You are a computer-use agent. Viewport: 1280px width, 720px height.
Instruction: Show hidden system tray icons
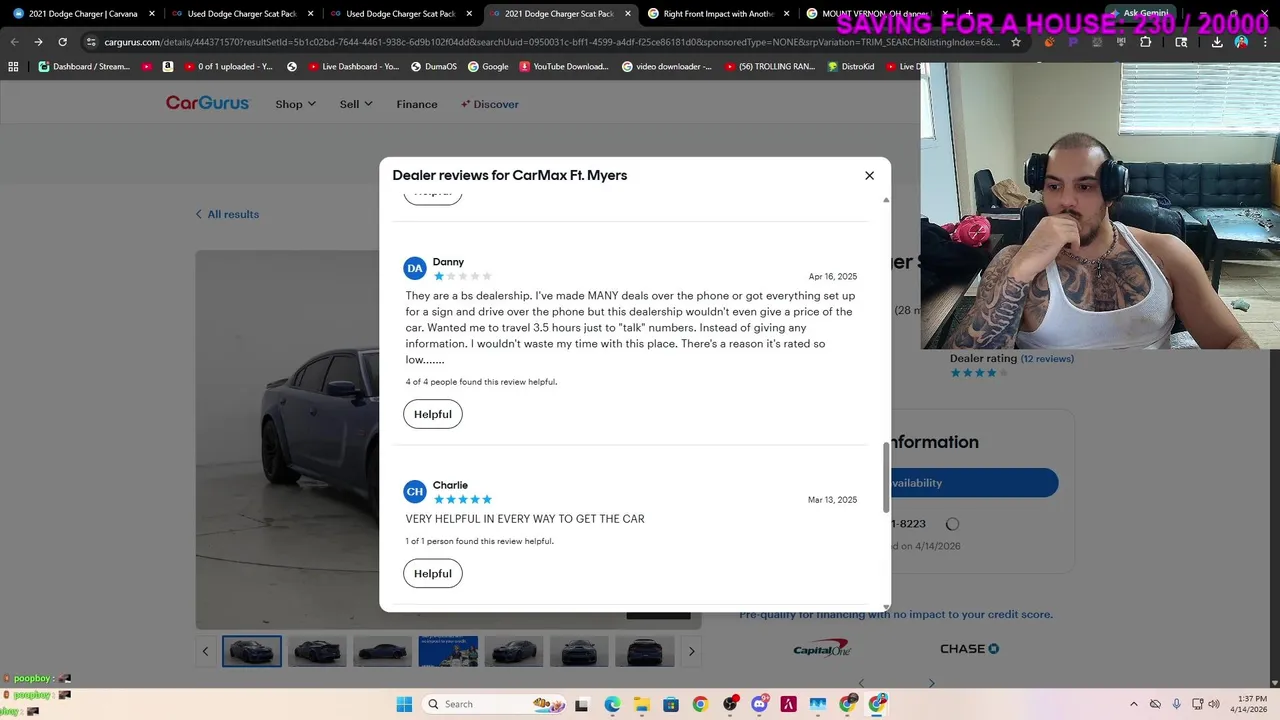(1133, 704)
